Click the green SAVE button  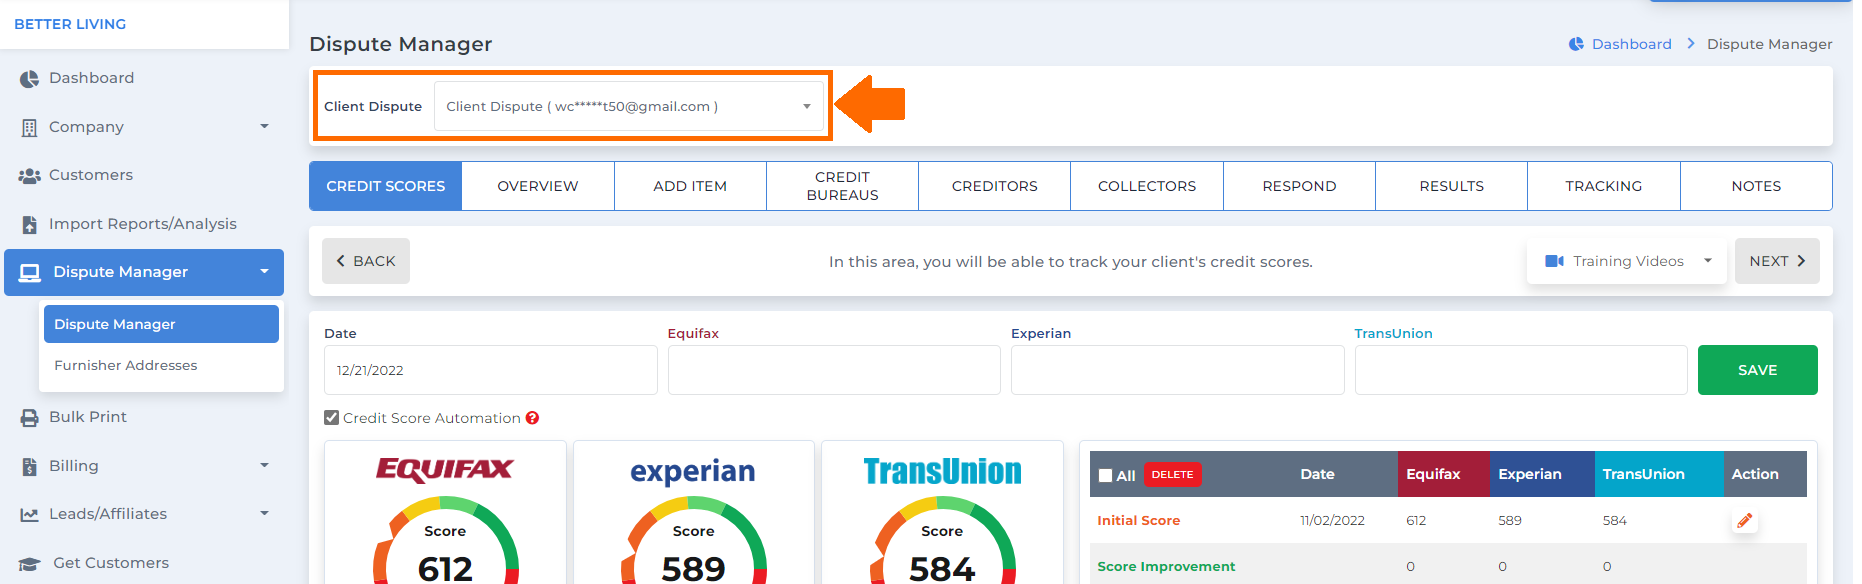(x=1757, y=370)
